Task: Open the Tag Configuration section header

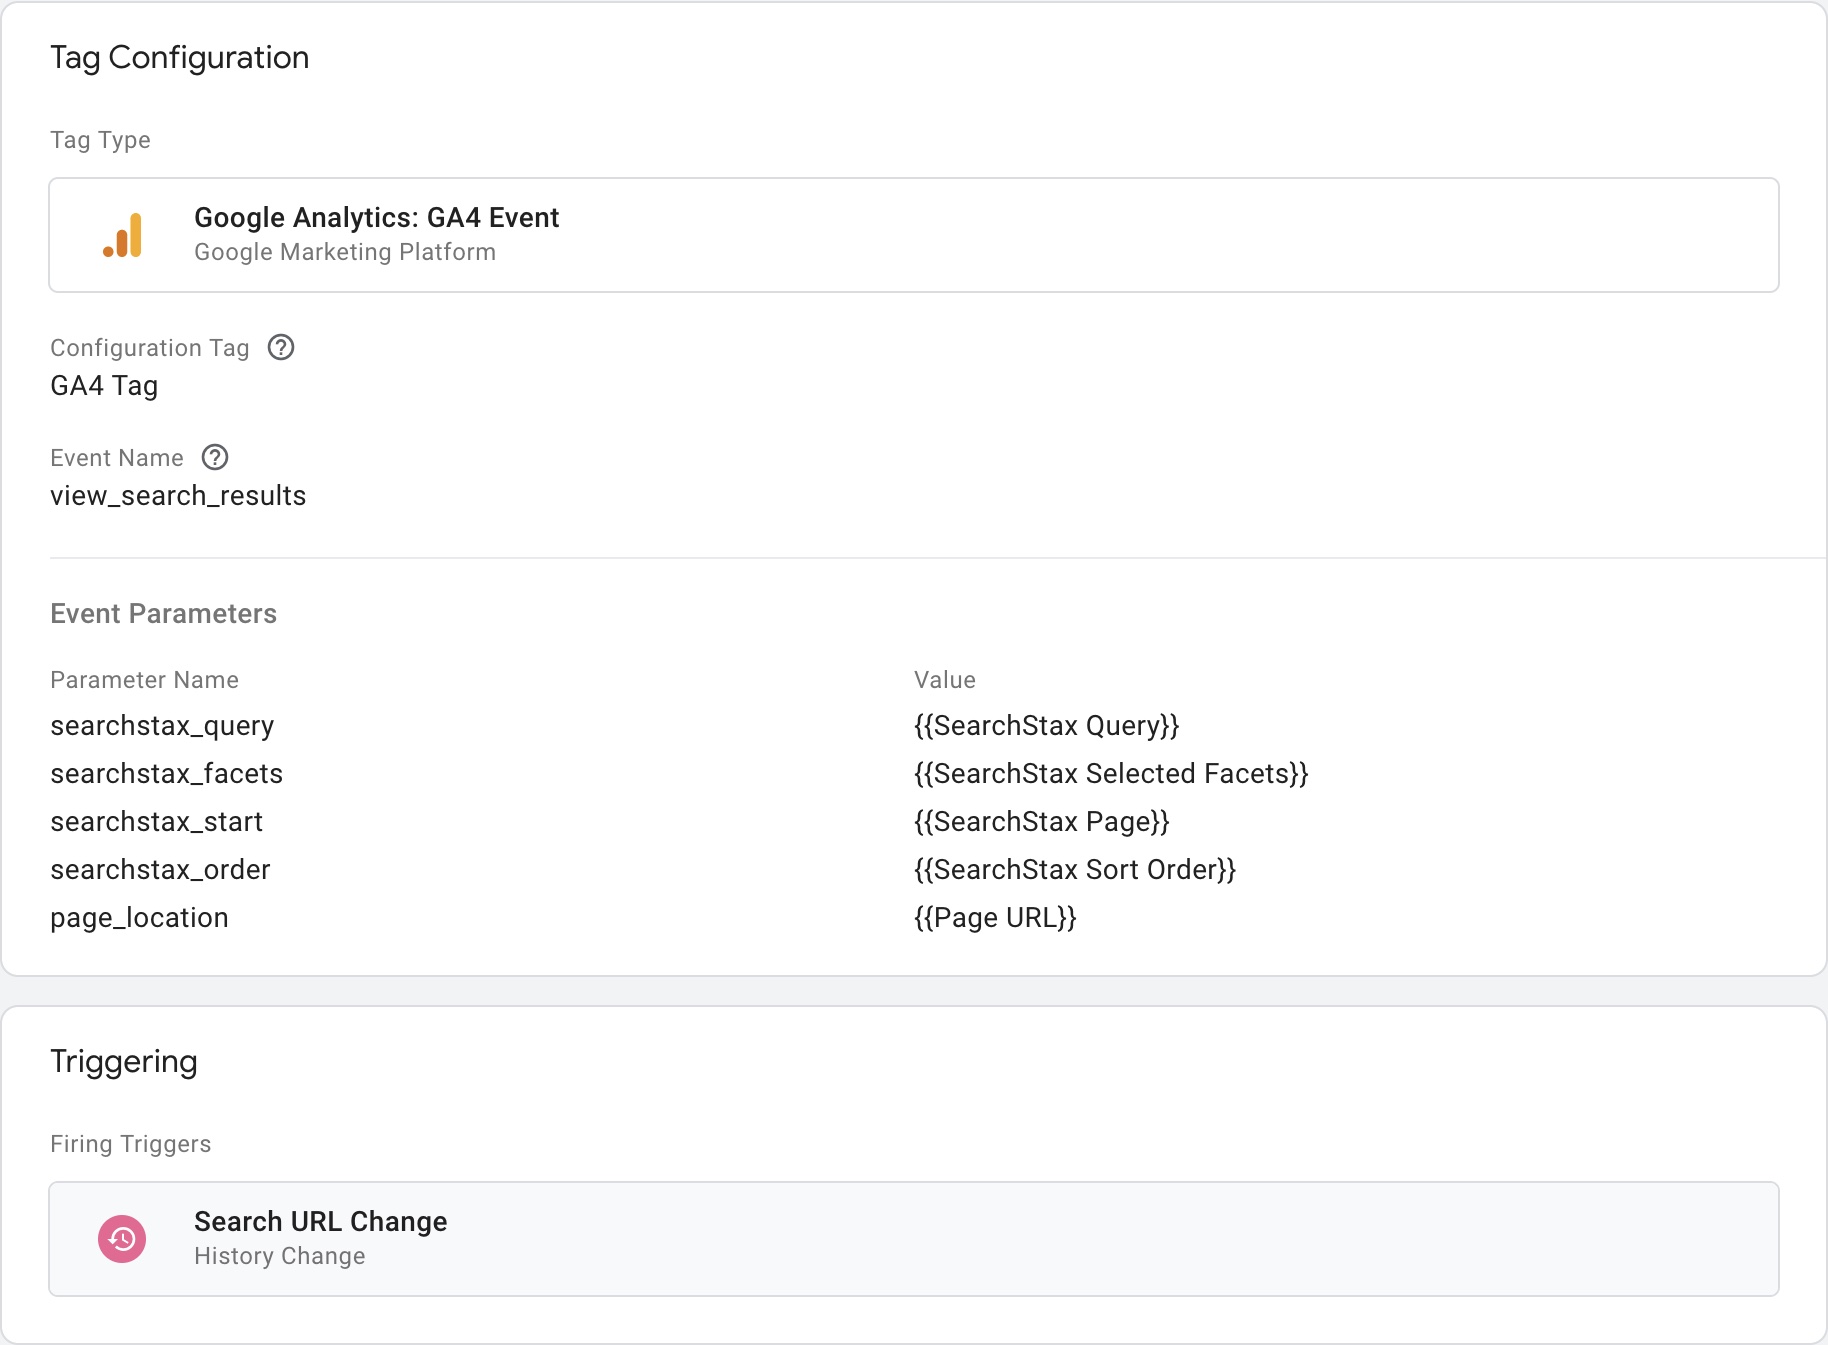Action: (x=180, y=57)
